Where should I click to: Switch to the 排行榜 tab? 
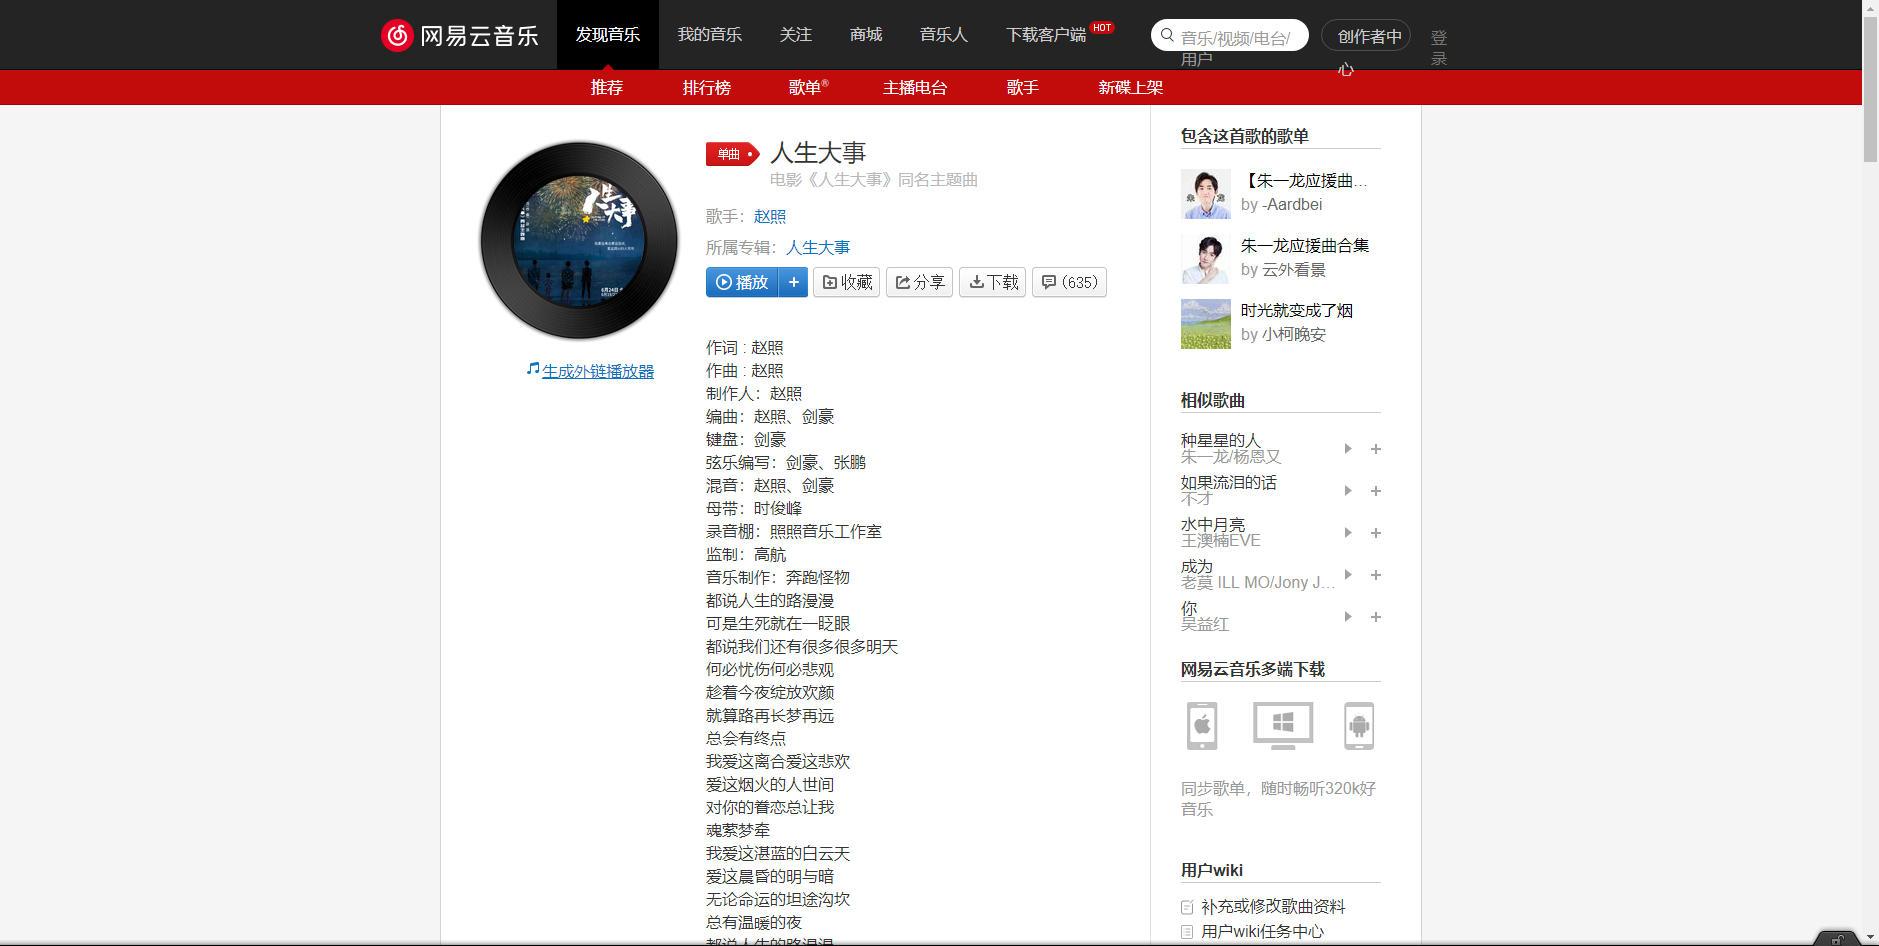[706, 88]
